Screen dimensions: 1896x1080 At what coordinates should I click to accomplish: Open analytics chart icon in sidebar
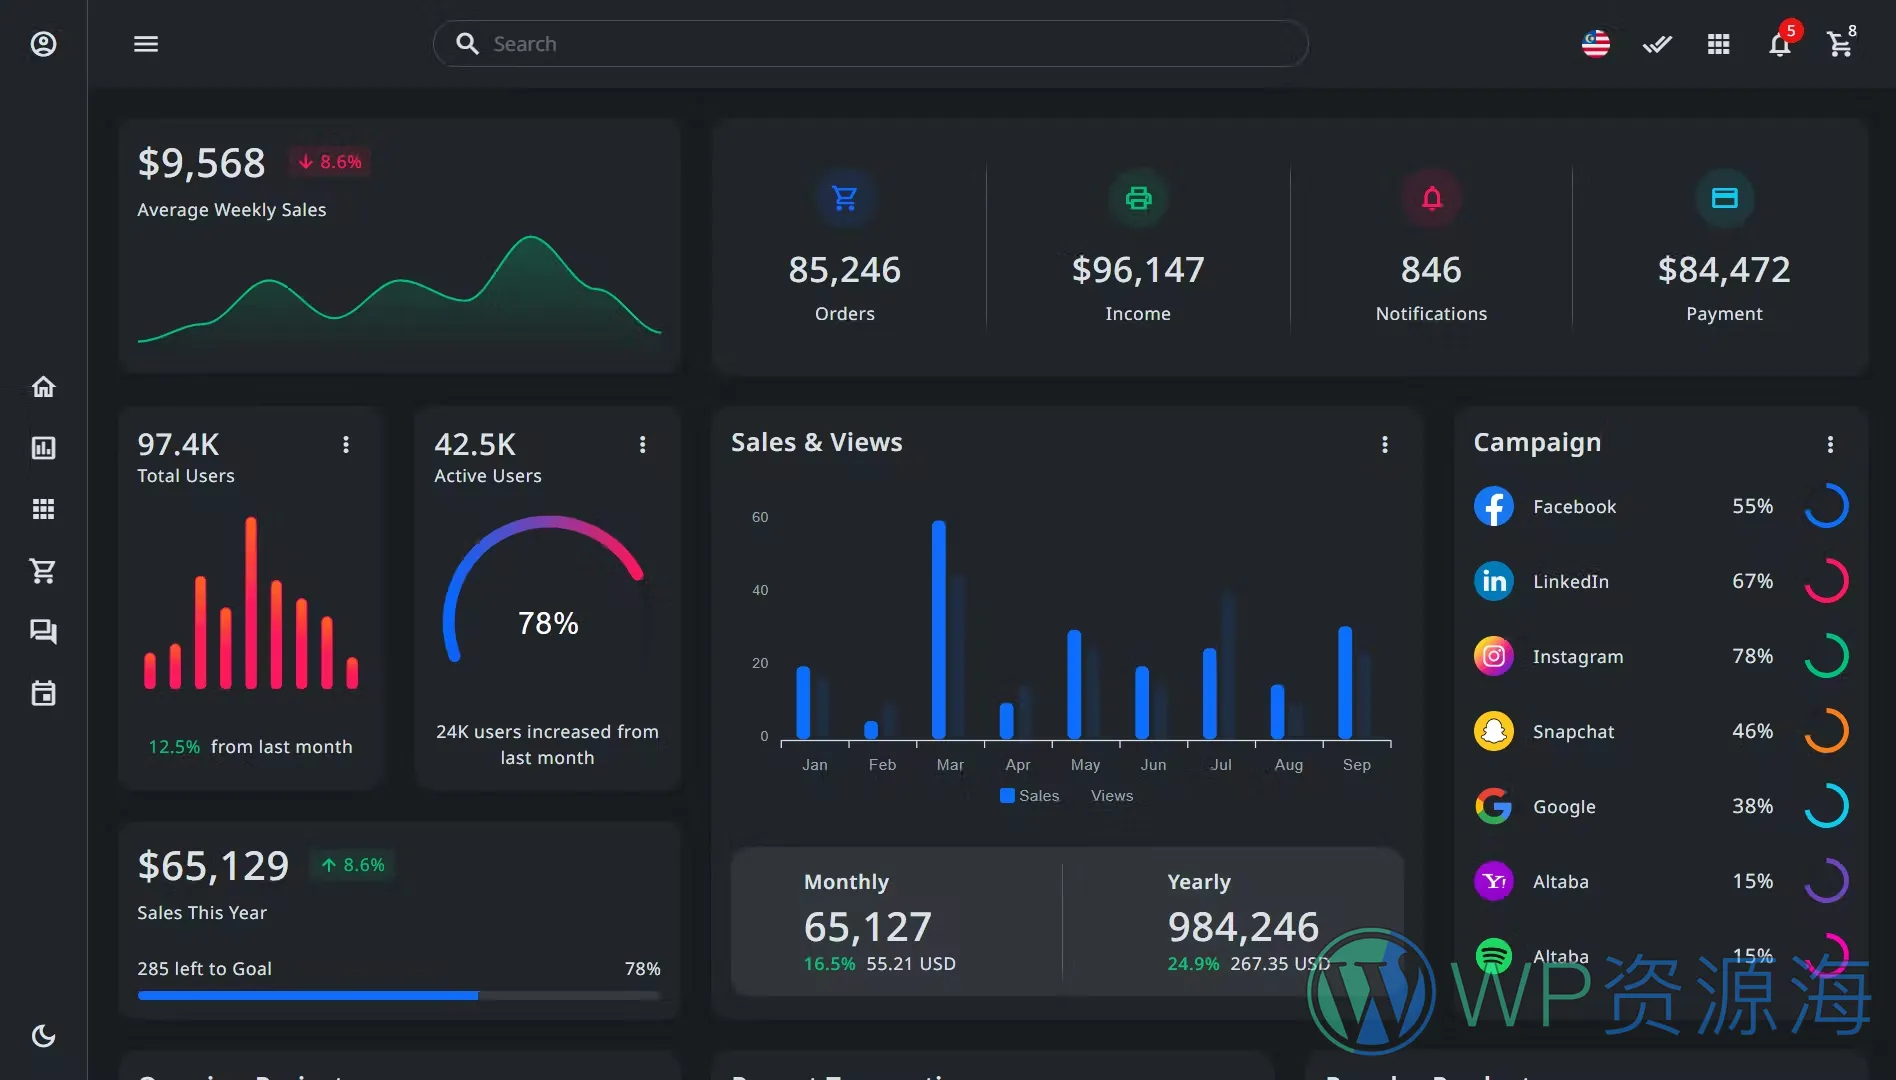point(43,448)
